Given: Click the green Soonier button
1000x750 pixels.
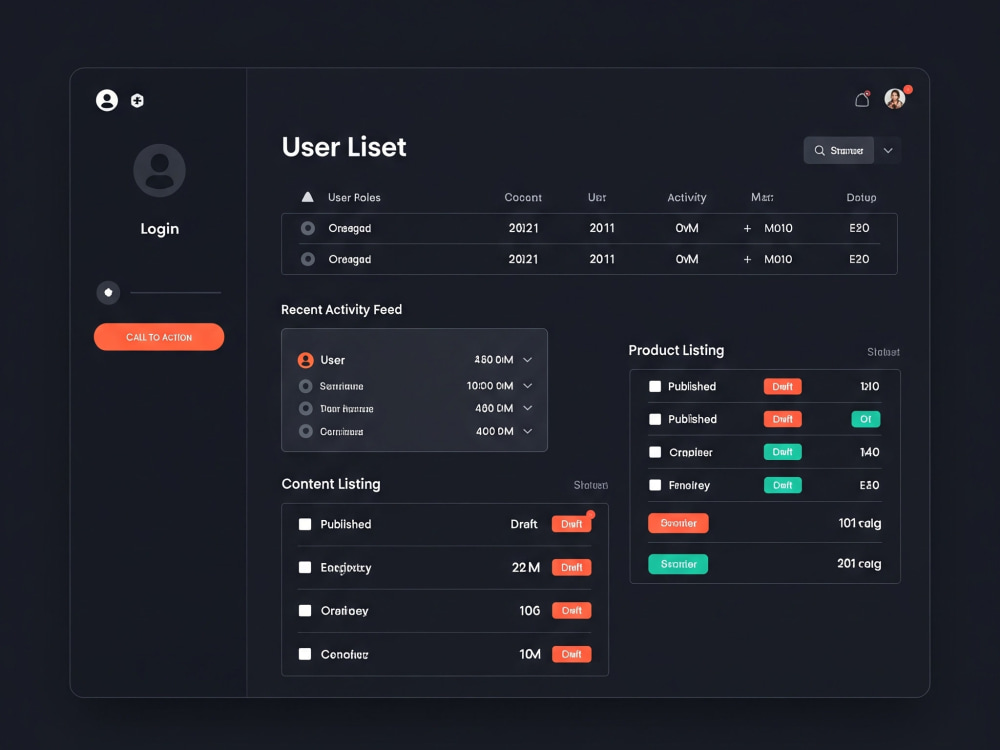Looking at the screenshot, I should [678, 564].
